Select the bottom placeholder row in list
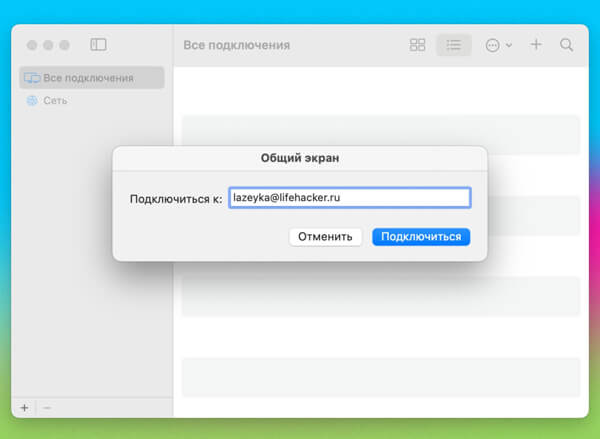Screen dimensions: 600x439 (380, 377)
